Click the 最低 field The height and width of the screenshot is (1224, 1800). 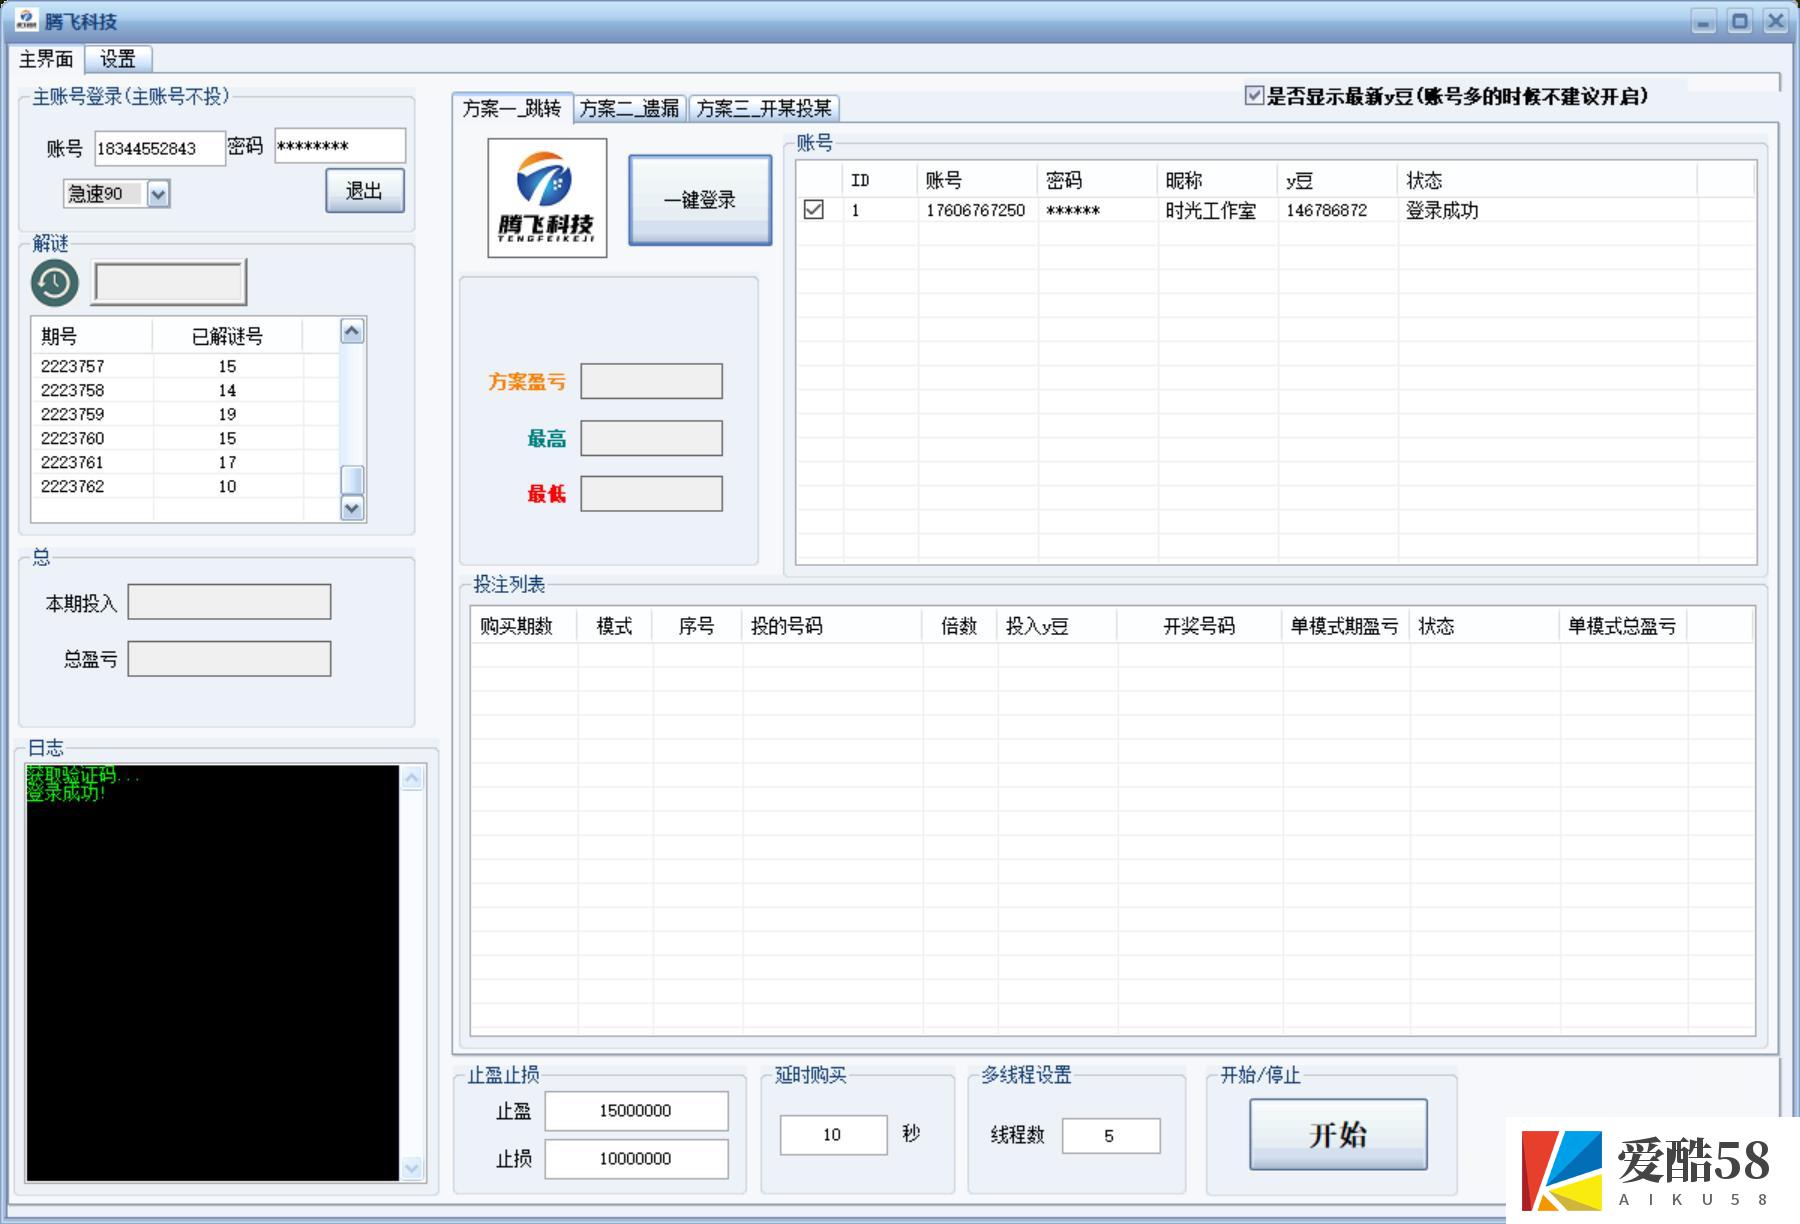coord(652,494)
